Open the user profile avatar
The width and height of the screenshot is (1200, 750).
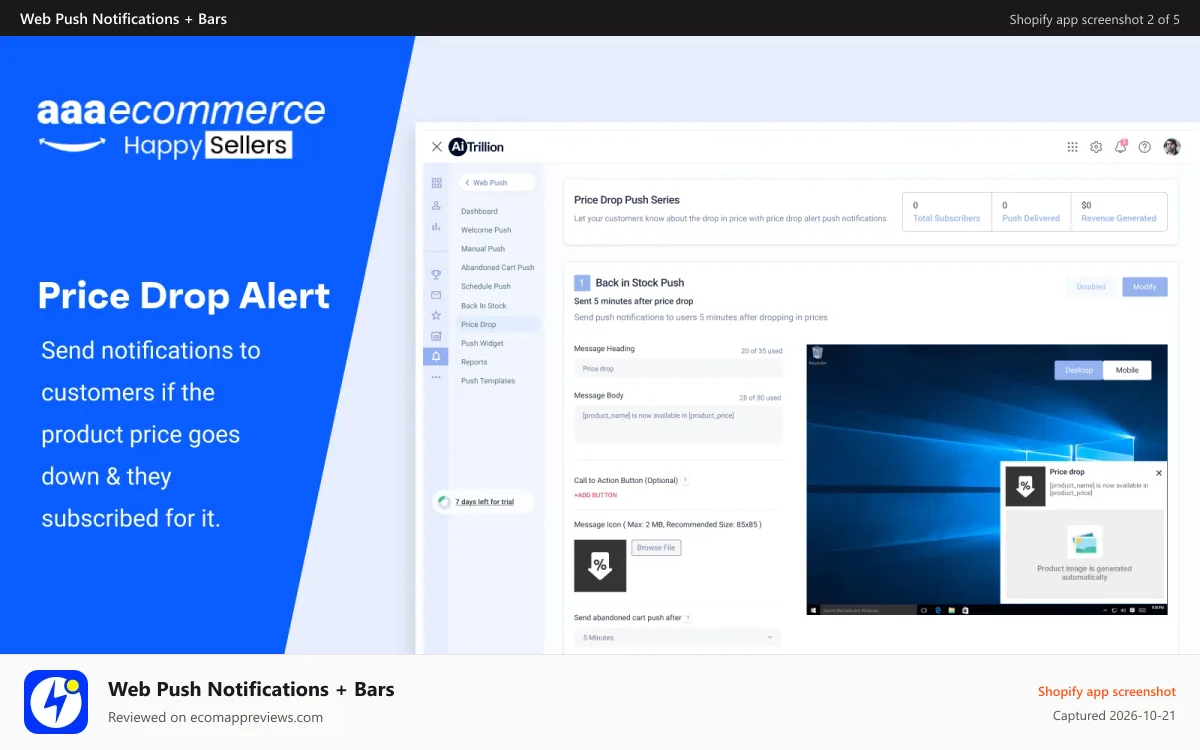1172,147
